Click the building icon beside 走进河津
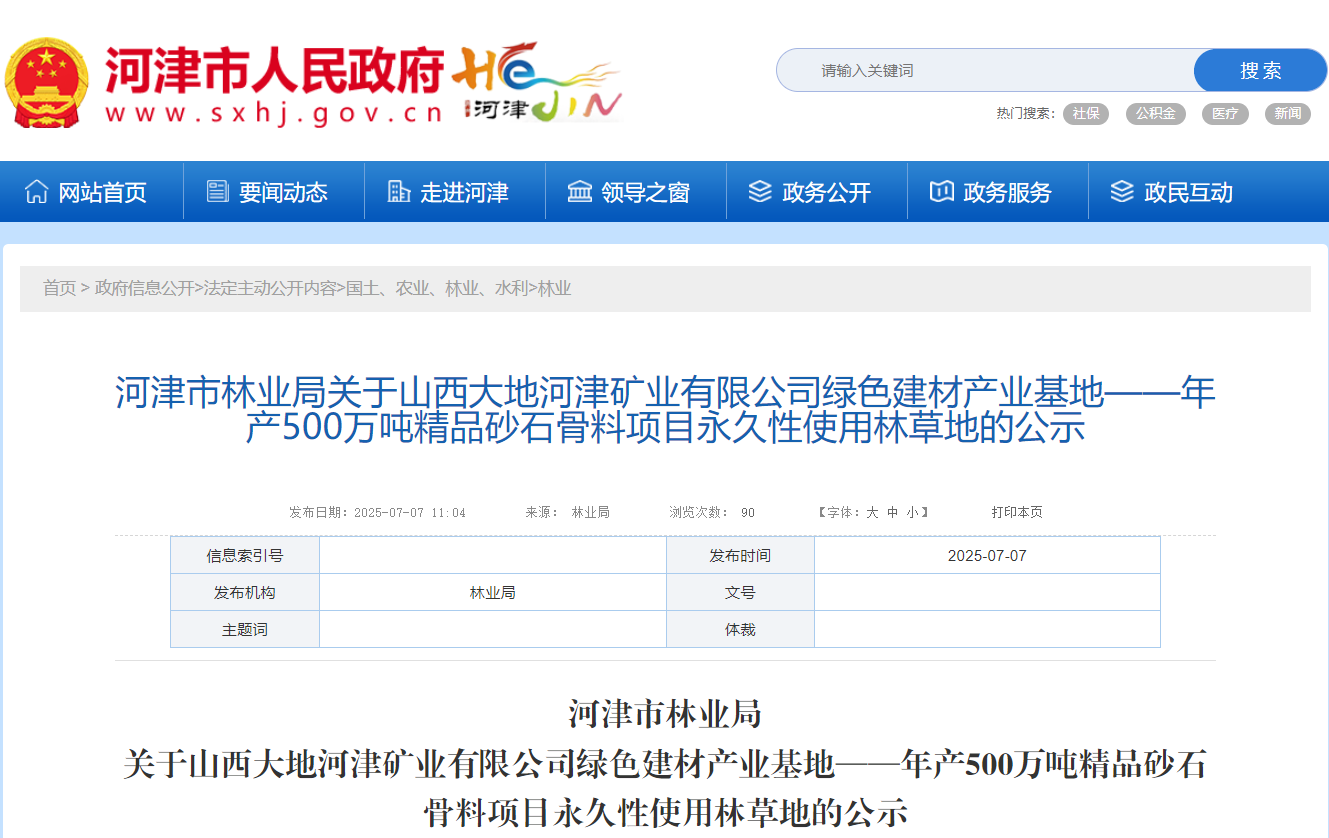 tap(398, 192)
